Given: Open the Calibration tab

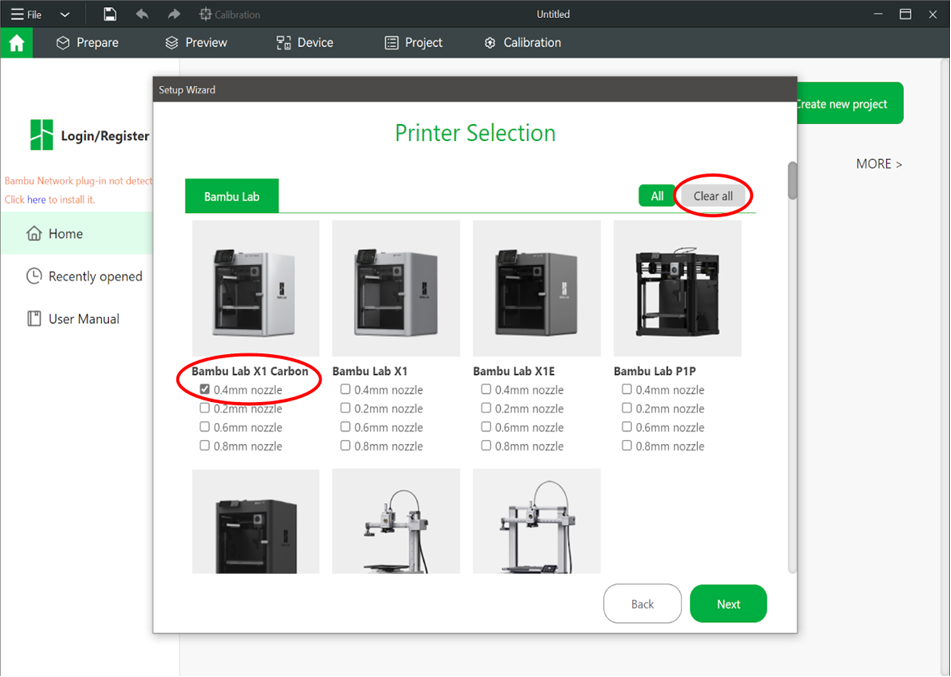Looking at the screenshot, I should tap(522, 43).
